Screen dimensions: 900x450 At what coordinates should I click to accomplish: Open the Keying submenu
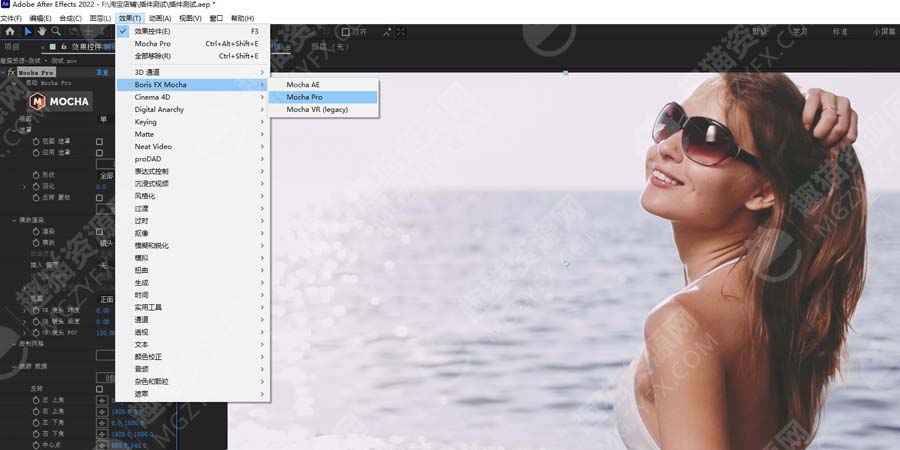tap(192, 122)
